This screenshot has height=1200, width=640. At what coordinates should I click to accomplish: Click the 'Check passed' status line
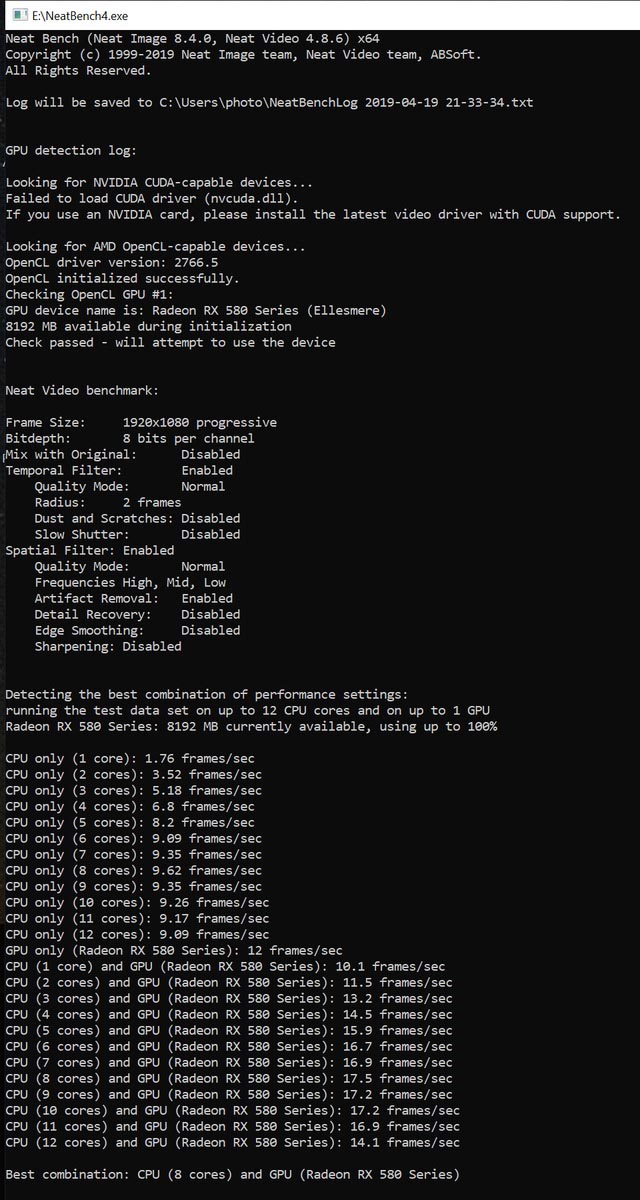[x=171, y=343]
